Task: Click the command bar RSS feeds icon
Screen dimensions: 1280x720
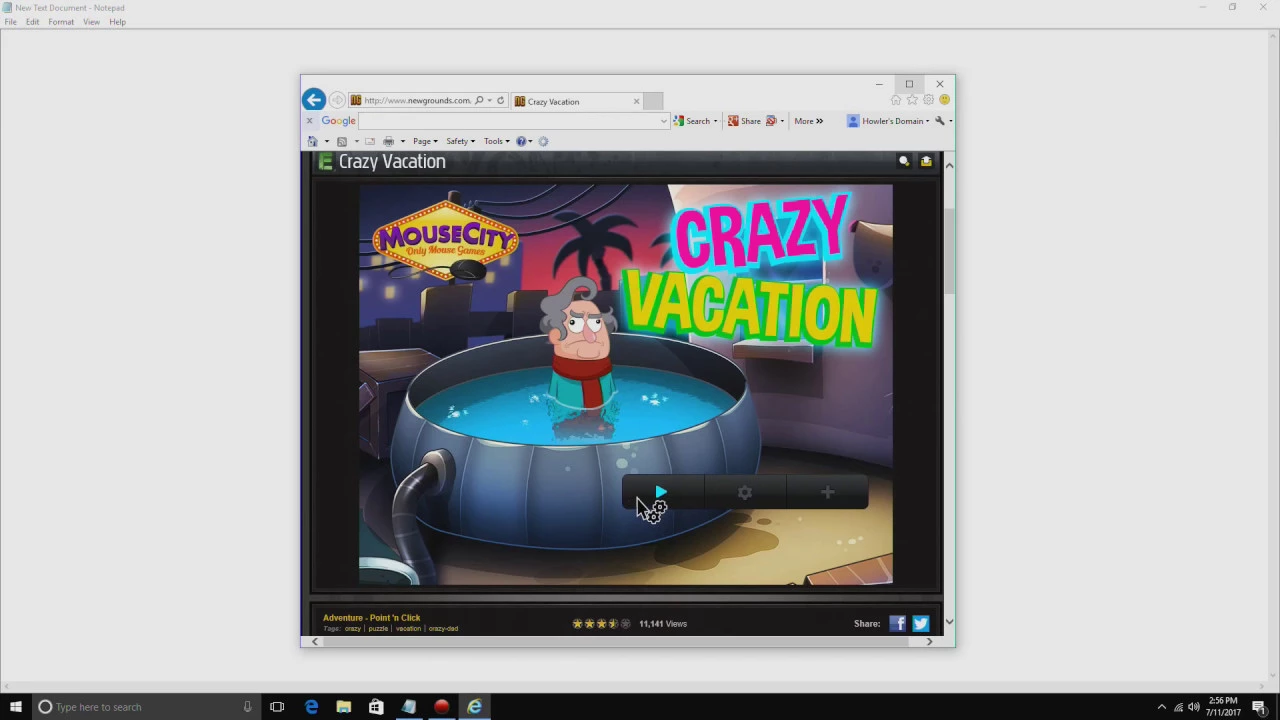Action: click(x=342, y=141)
